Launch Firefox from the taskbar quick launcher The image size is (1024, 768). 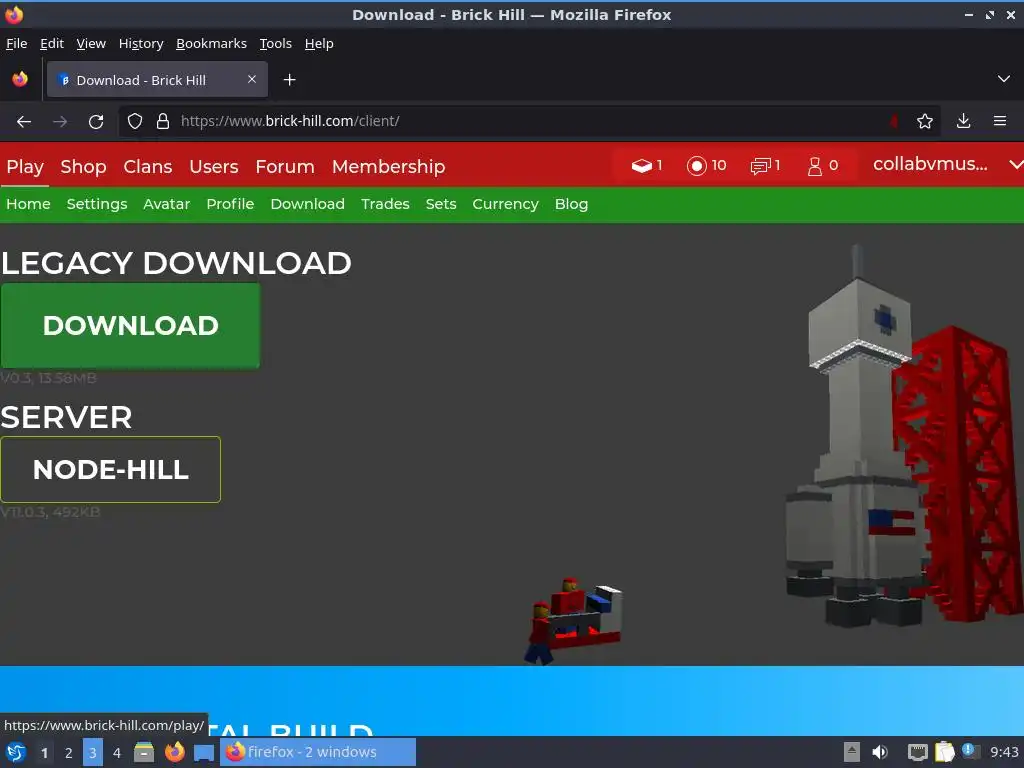174,752
